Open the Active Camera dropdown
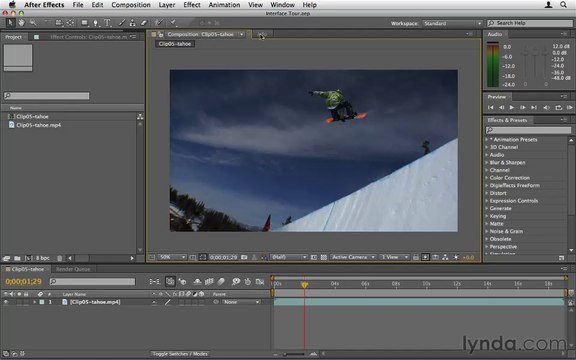Screen dimensions: 576x360 (353, 258)
